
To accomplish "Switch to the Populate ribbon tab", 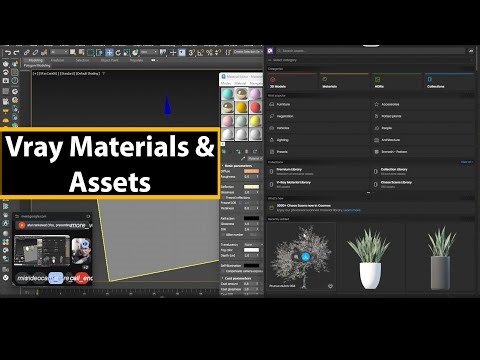I will click(136, 60).
